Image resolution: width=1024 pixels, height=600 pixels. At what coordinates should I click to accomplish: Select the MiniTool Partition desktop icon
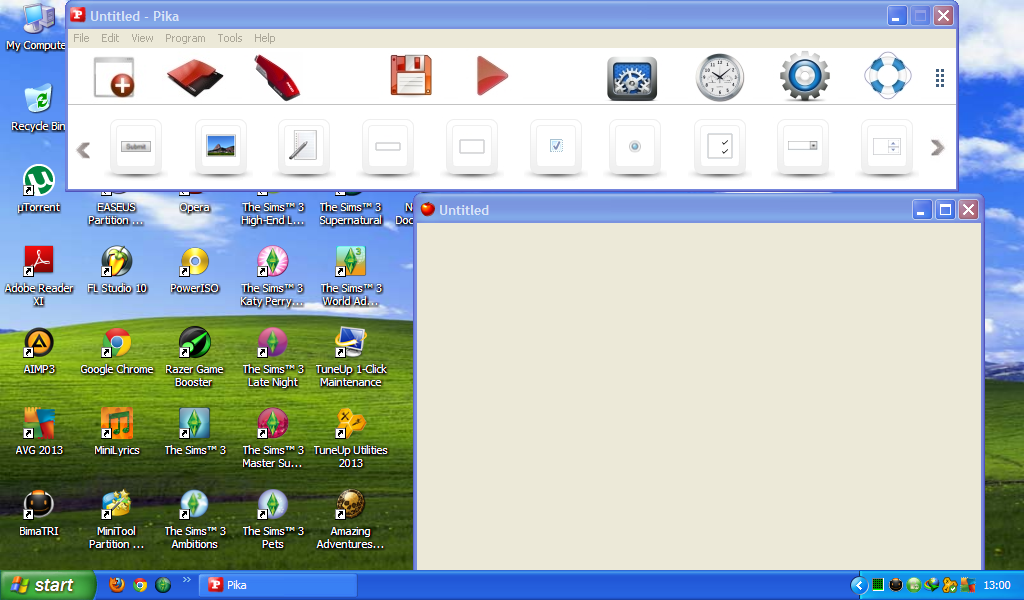click(117, 518)
